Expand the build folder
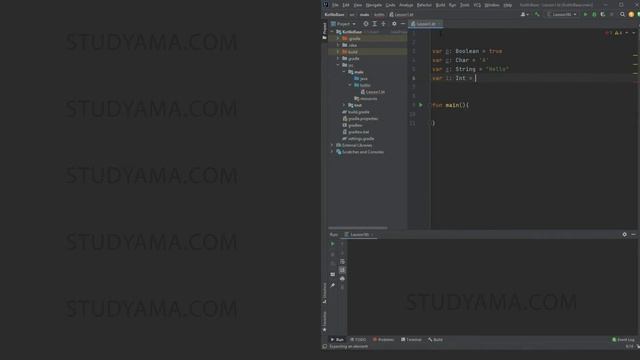Image resolution: width=640 pixels, height=360 pixels. pyautogui.click(x=338, y=52)
